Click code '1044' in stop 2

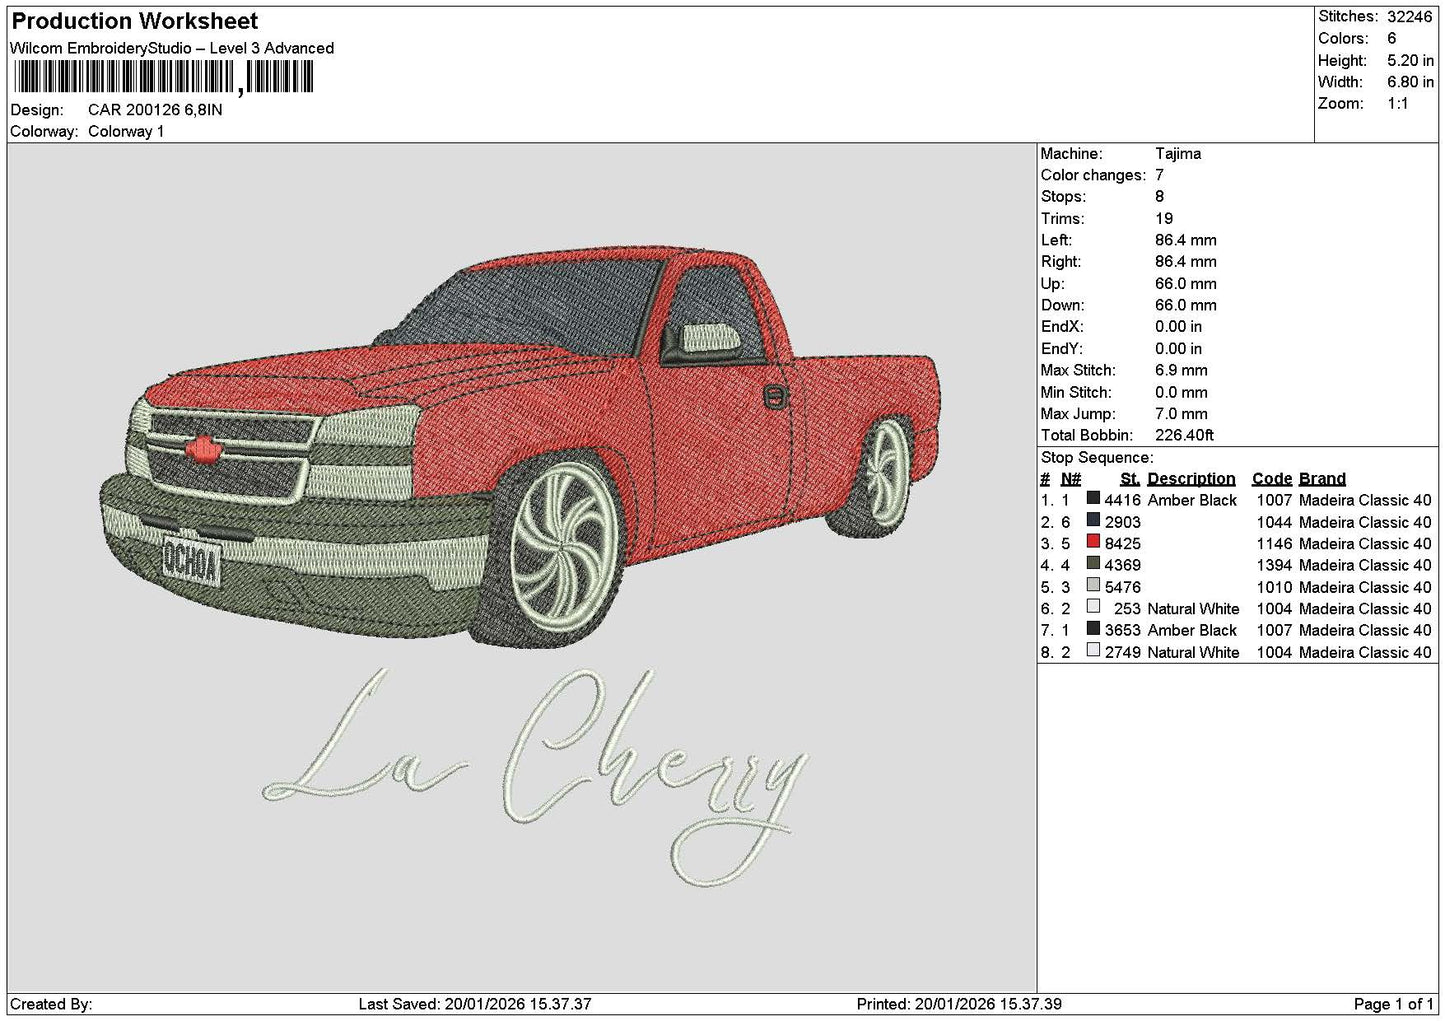pos(1274,522)
